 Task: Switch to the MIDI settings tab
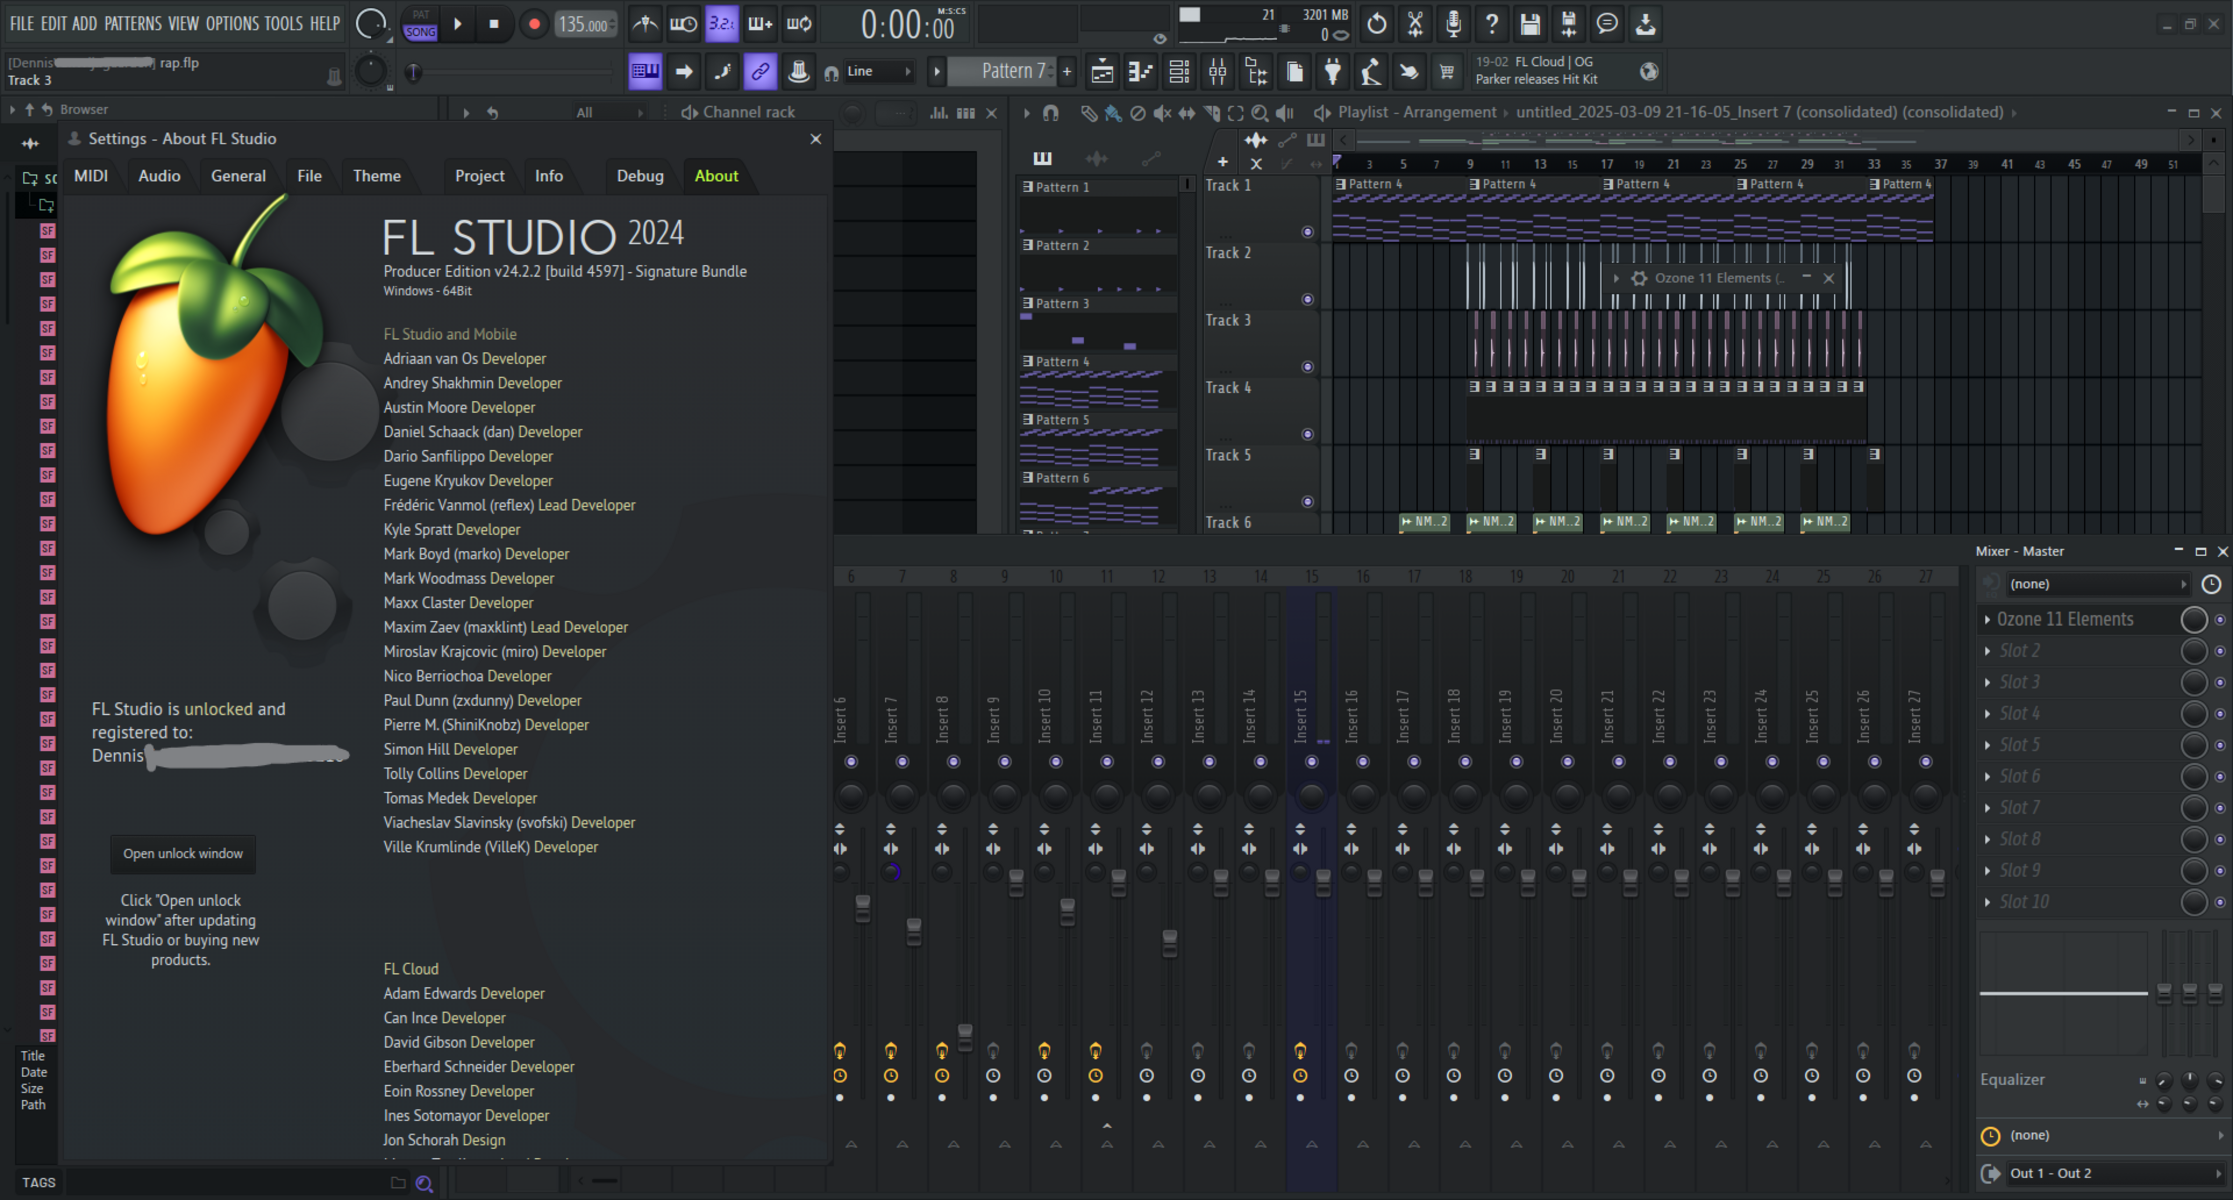tap(91, 176)
